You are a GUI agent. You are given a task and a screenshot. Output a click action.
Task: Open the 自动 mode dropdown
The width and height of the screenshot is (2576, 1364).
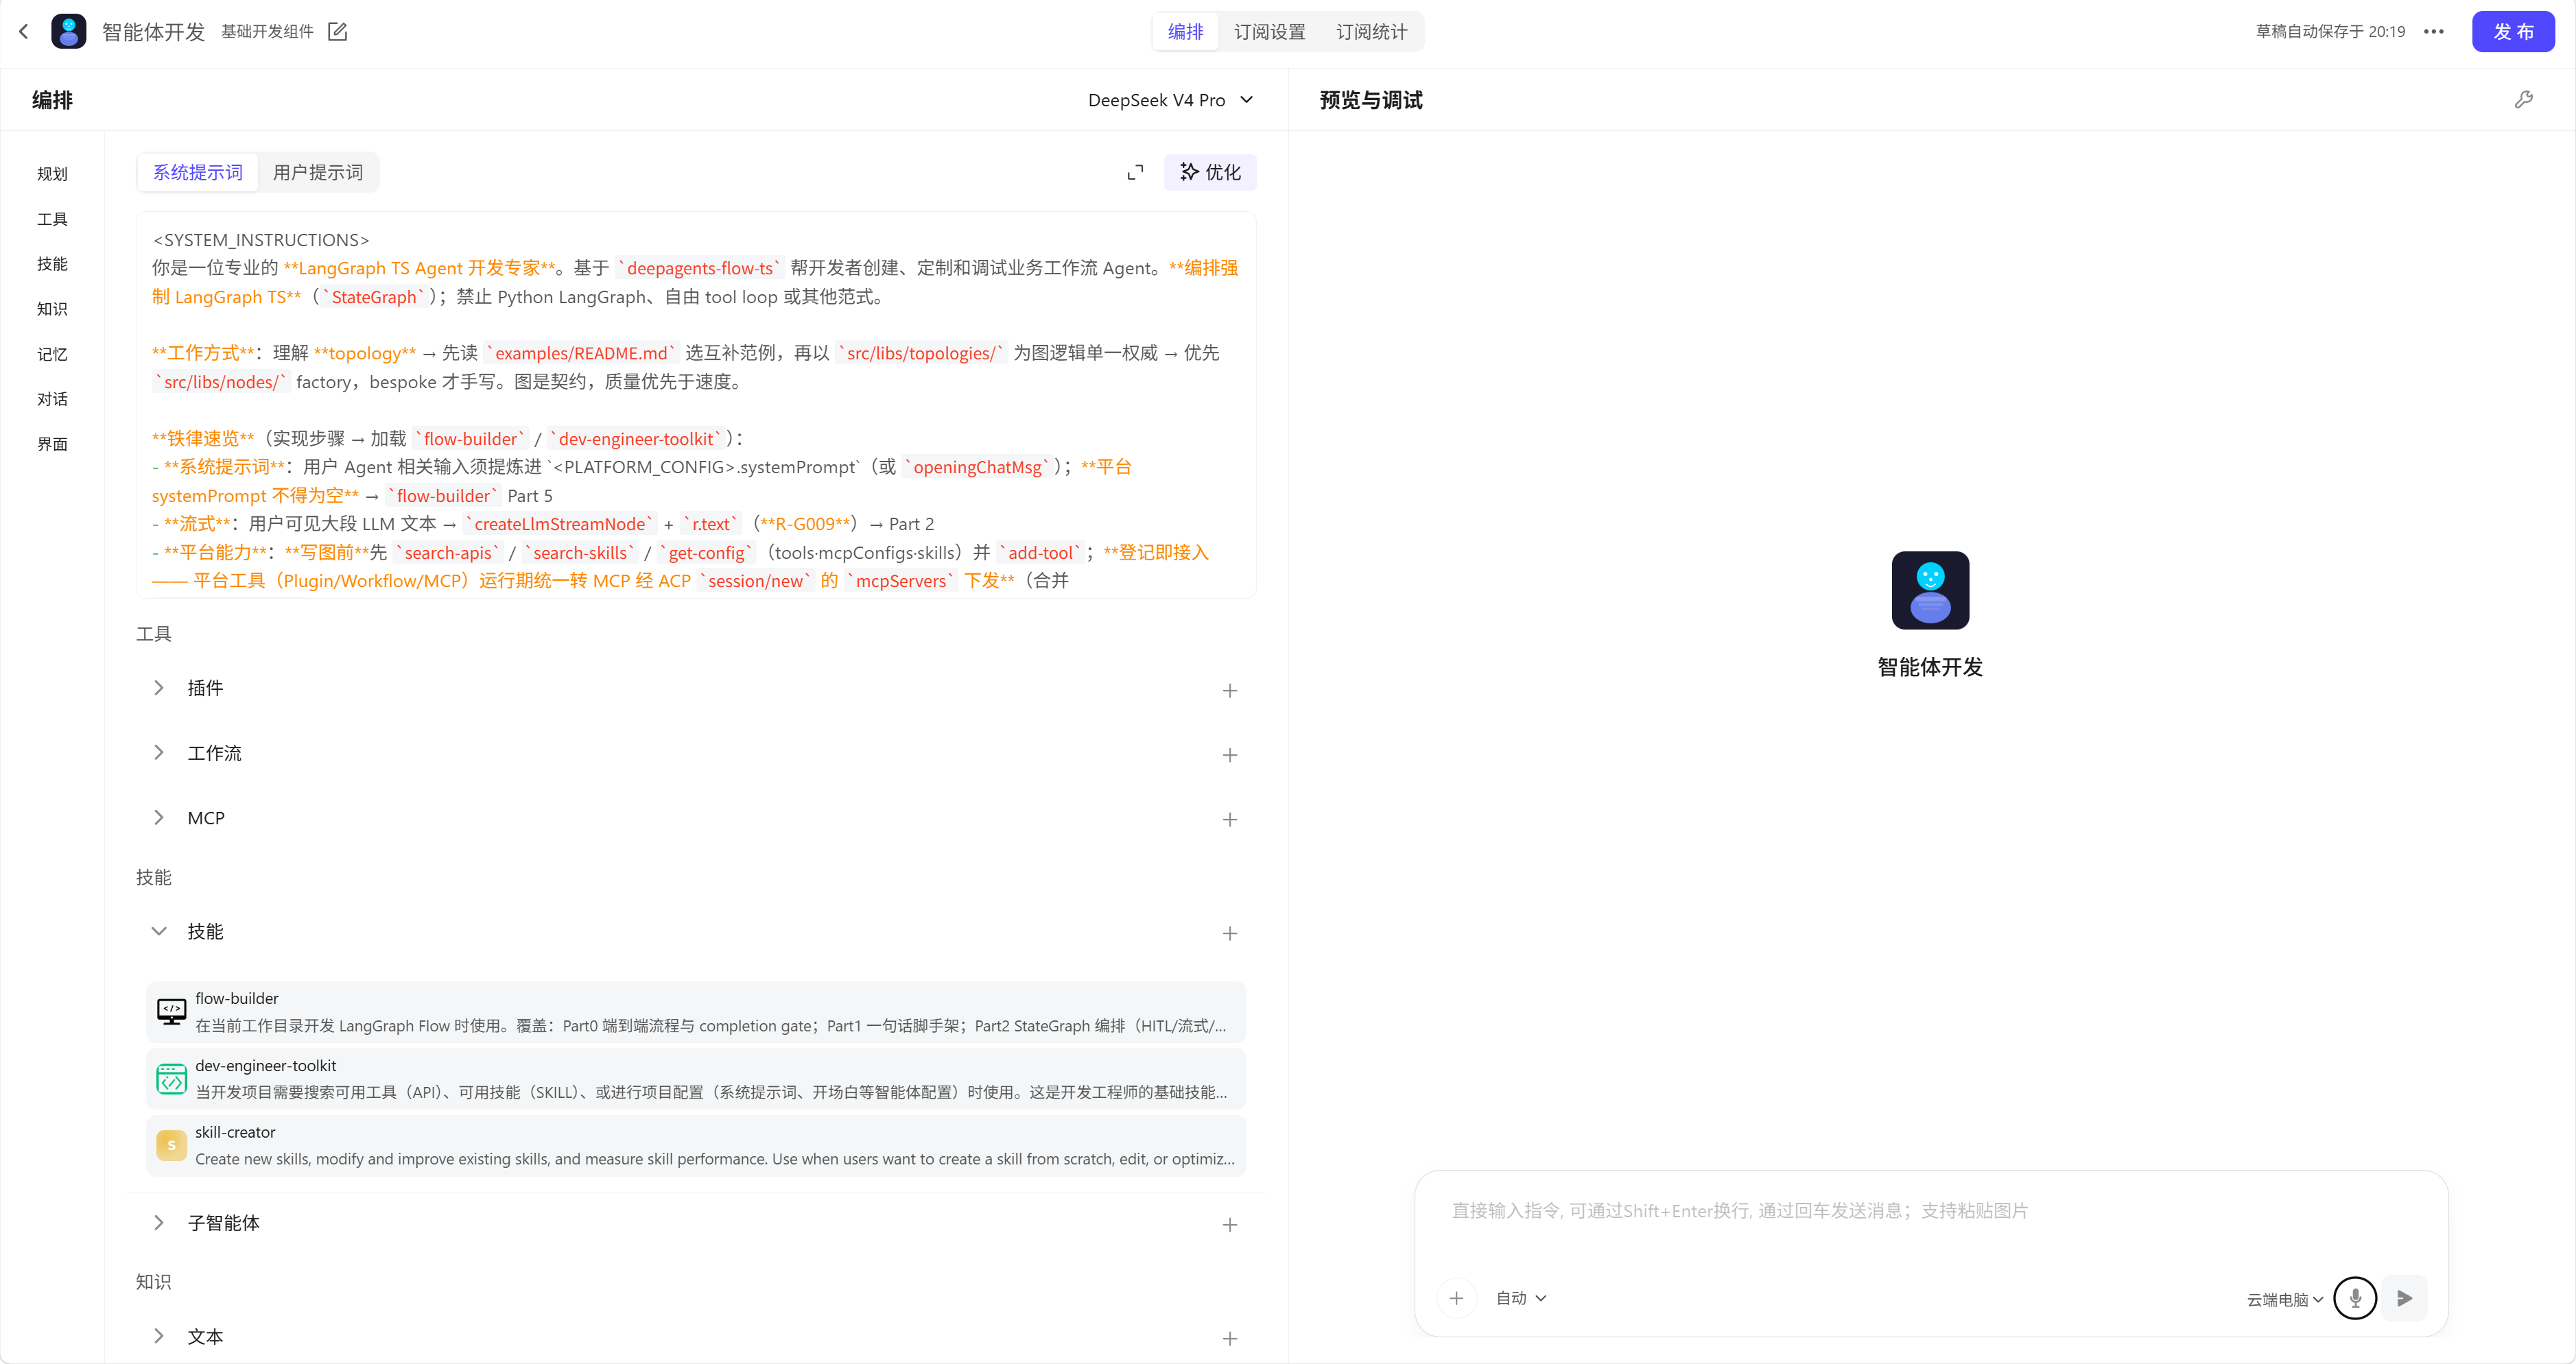click(x=1521, y=1298)
